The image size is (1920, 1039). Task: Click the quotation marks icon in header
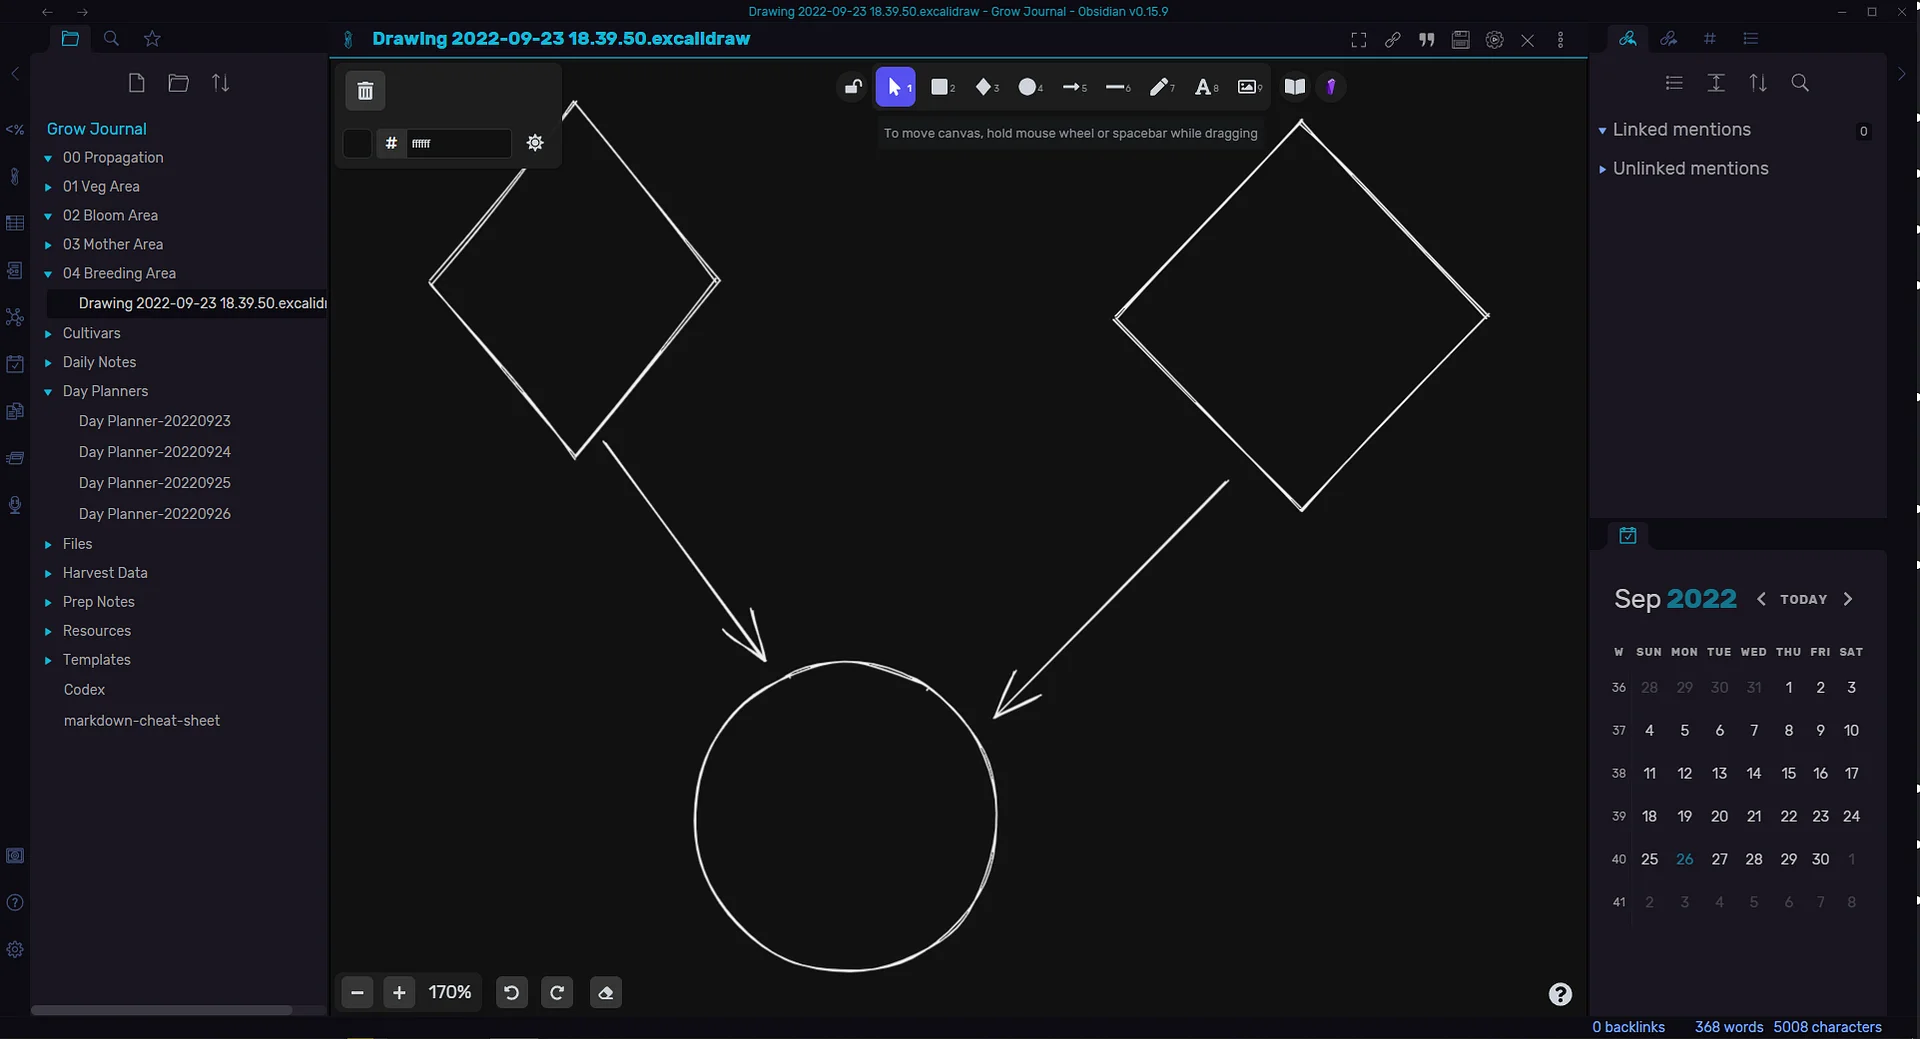(1426, 40)
